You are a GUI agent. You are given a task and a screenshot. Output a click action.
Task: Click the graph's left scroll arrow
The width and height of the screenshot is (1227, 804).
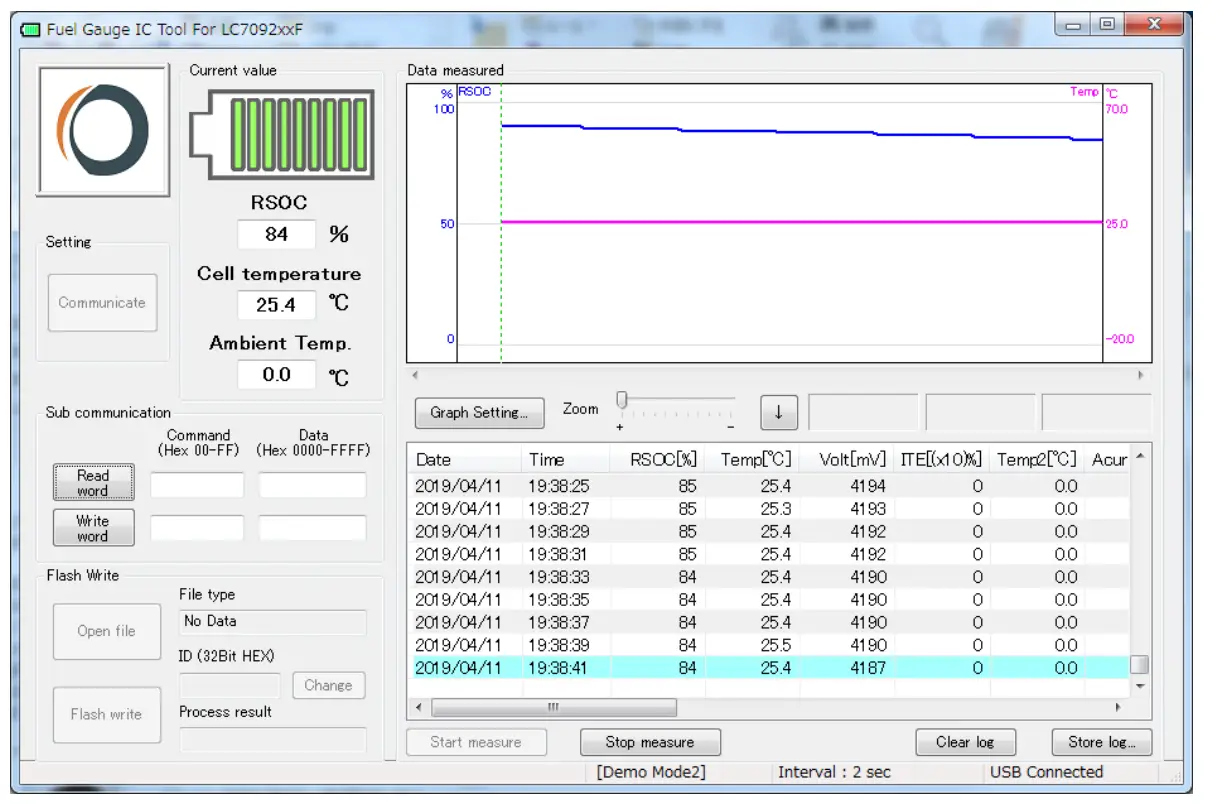415,375
